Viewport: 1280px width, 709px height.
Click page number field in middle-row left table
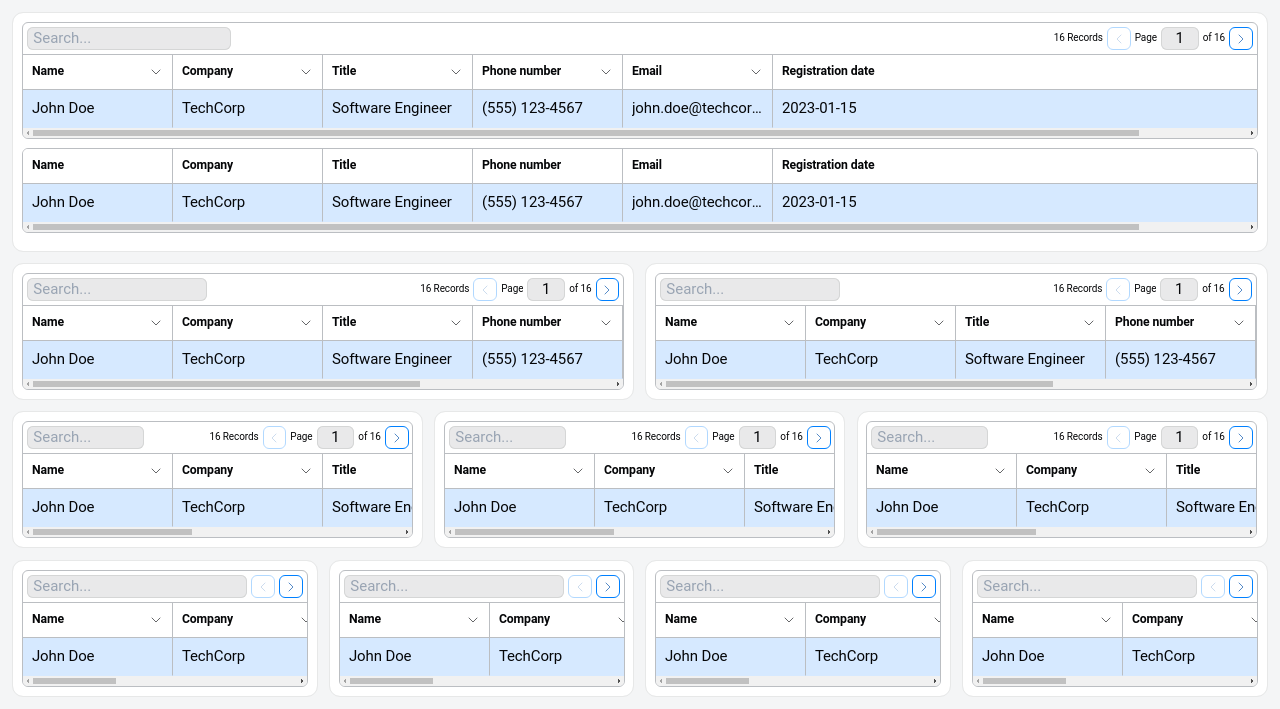(x=546, y=289)
